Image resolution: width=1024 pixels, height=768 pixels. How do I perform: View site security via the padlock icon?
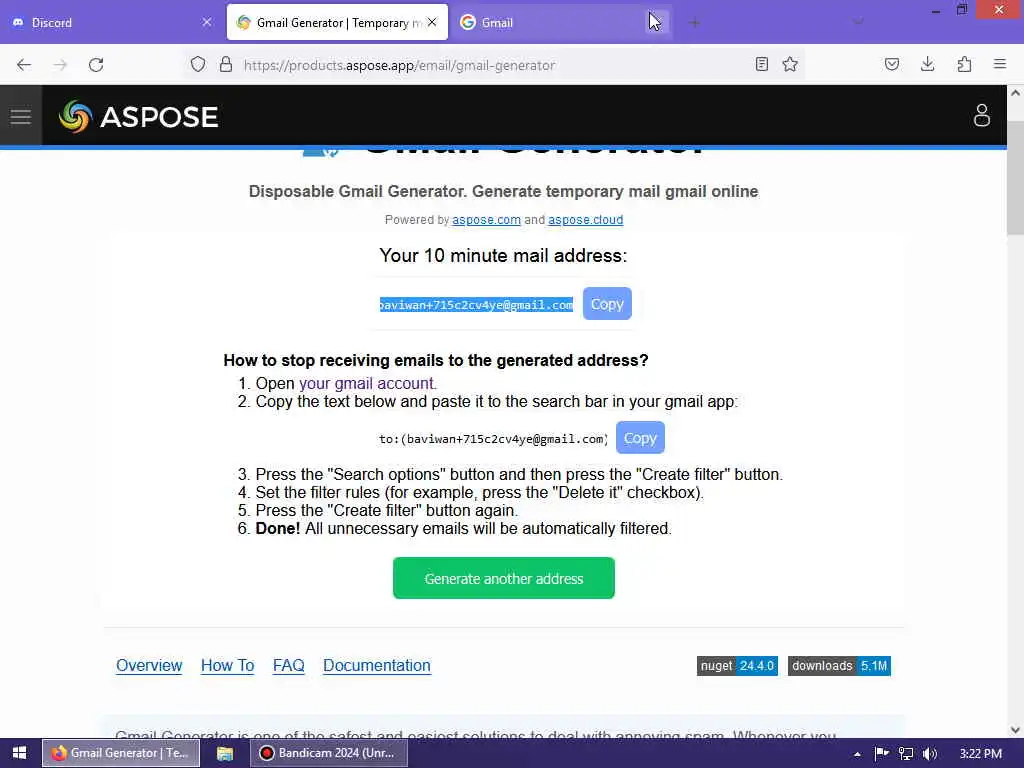(226, 65)
